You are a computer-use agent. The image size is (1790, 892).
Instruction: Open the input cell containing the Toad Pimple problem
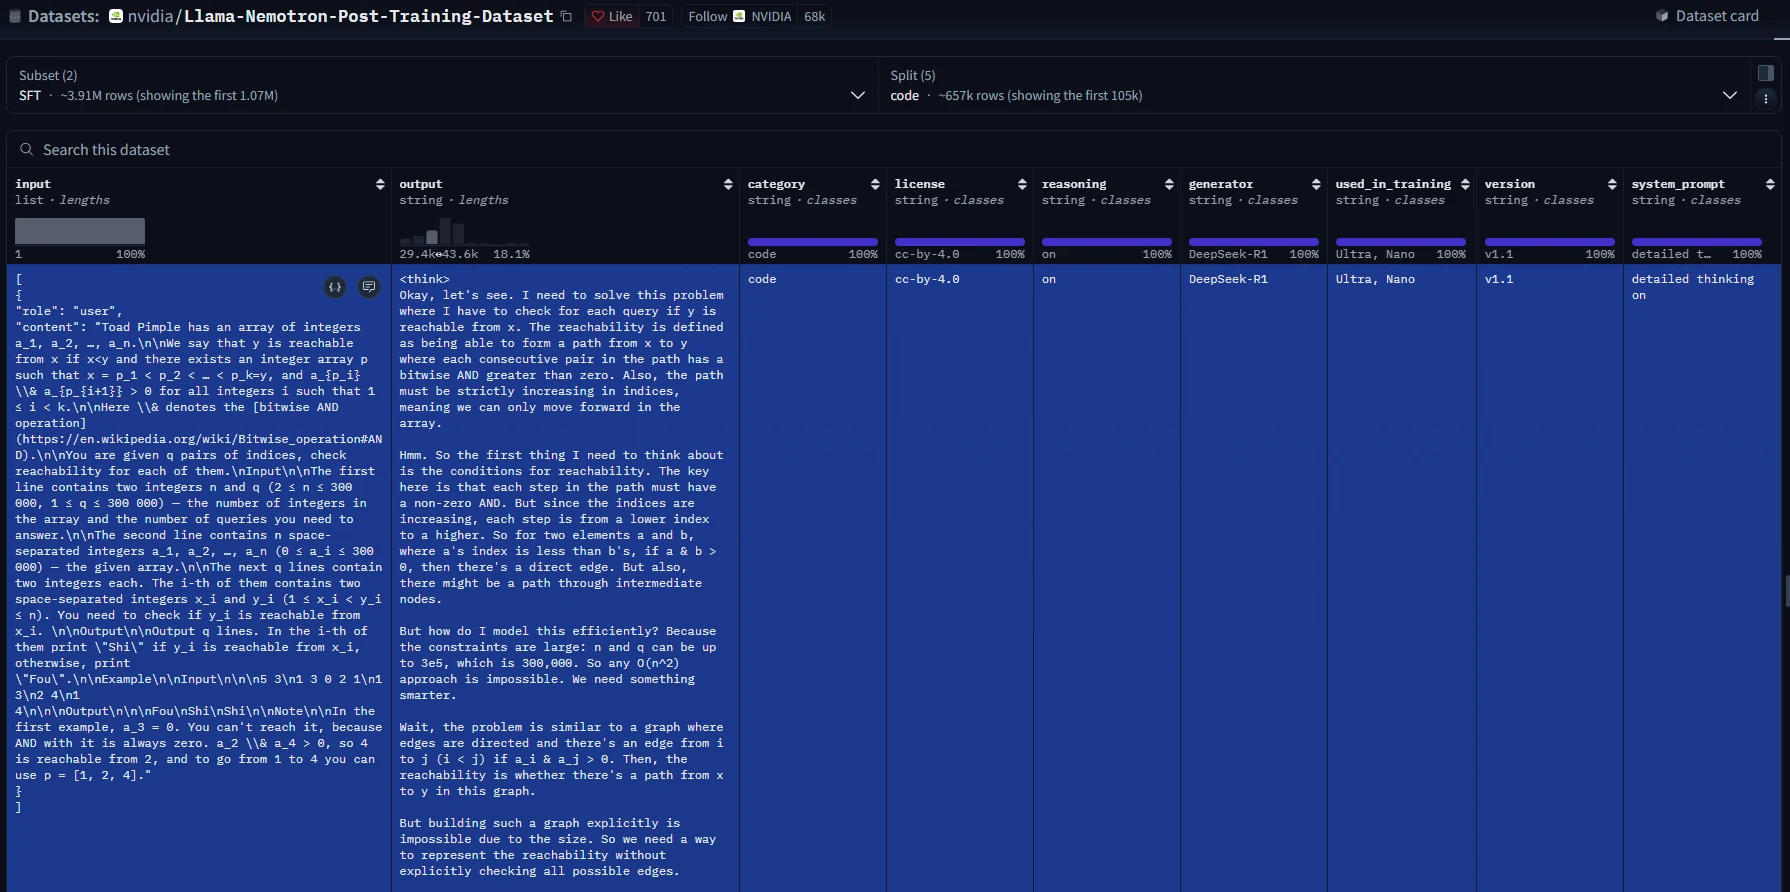pos(199,578)
